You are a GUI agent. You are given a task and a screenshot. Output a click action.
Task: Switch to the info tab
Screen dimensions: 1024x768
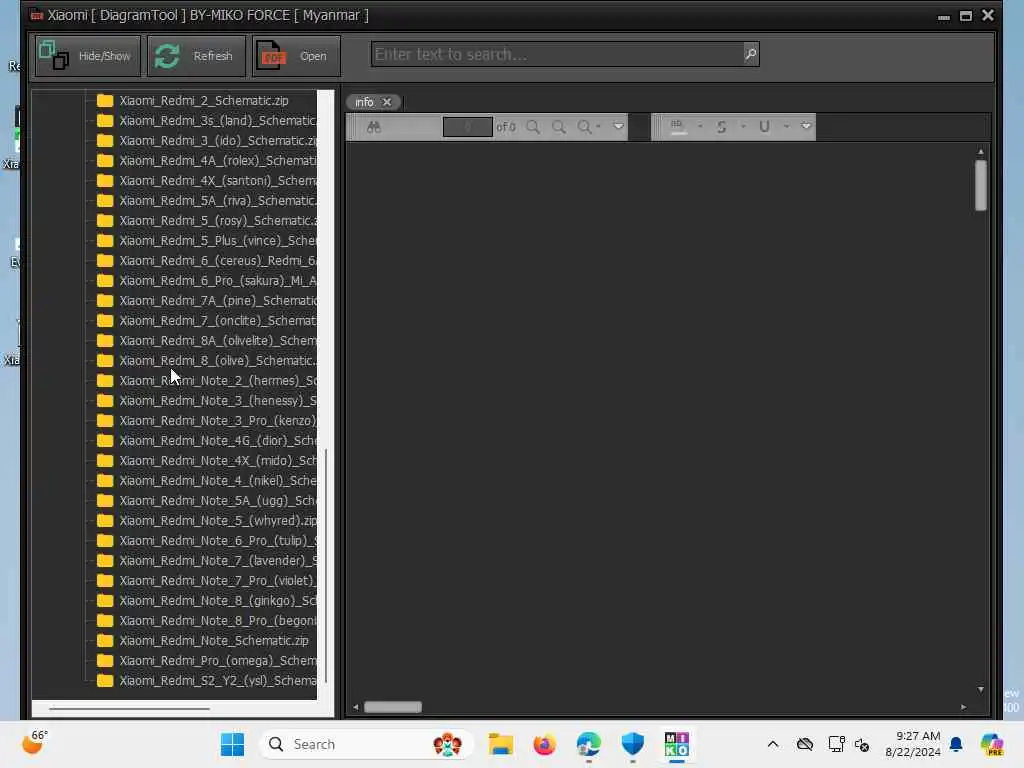click(364, 102)
